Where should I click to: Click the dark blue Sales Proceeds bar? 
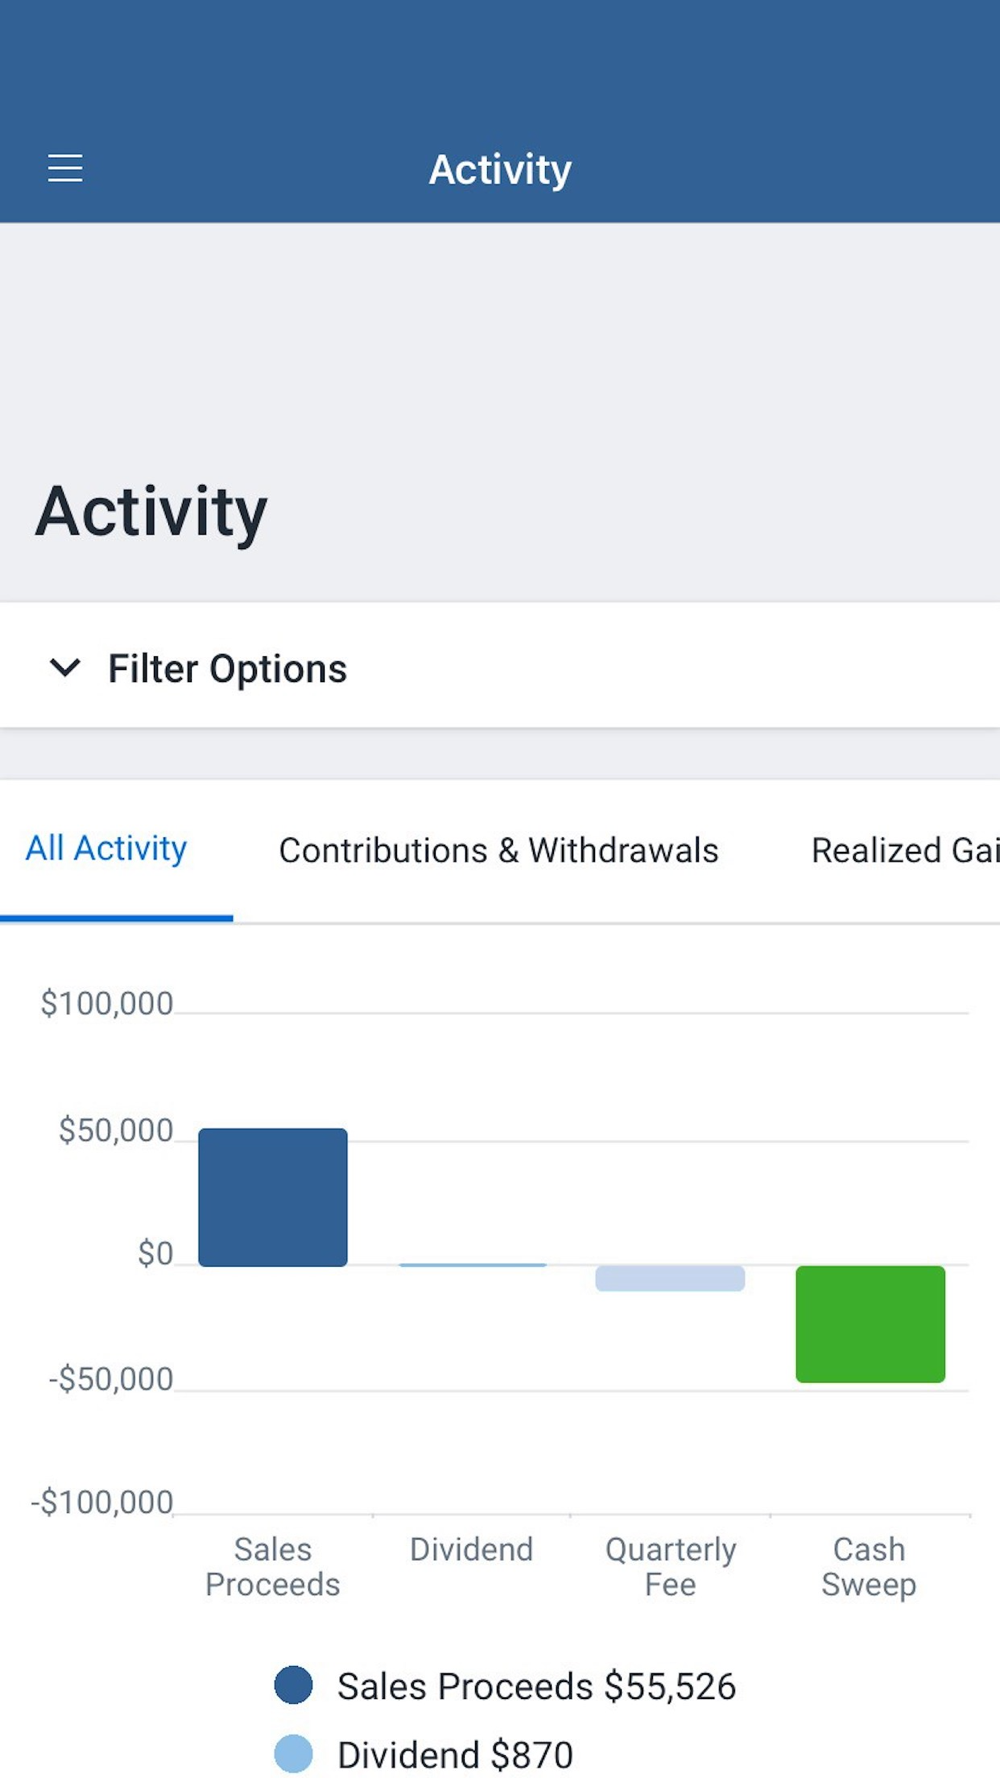pos(273,1197)
